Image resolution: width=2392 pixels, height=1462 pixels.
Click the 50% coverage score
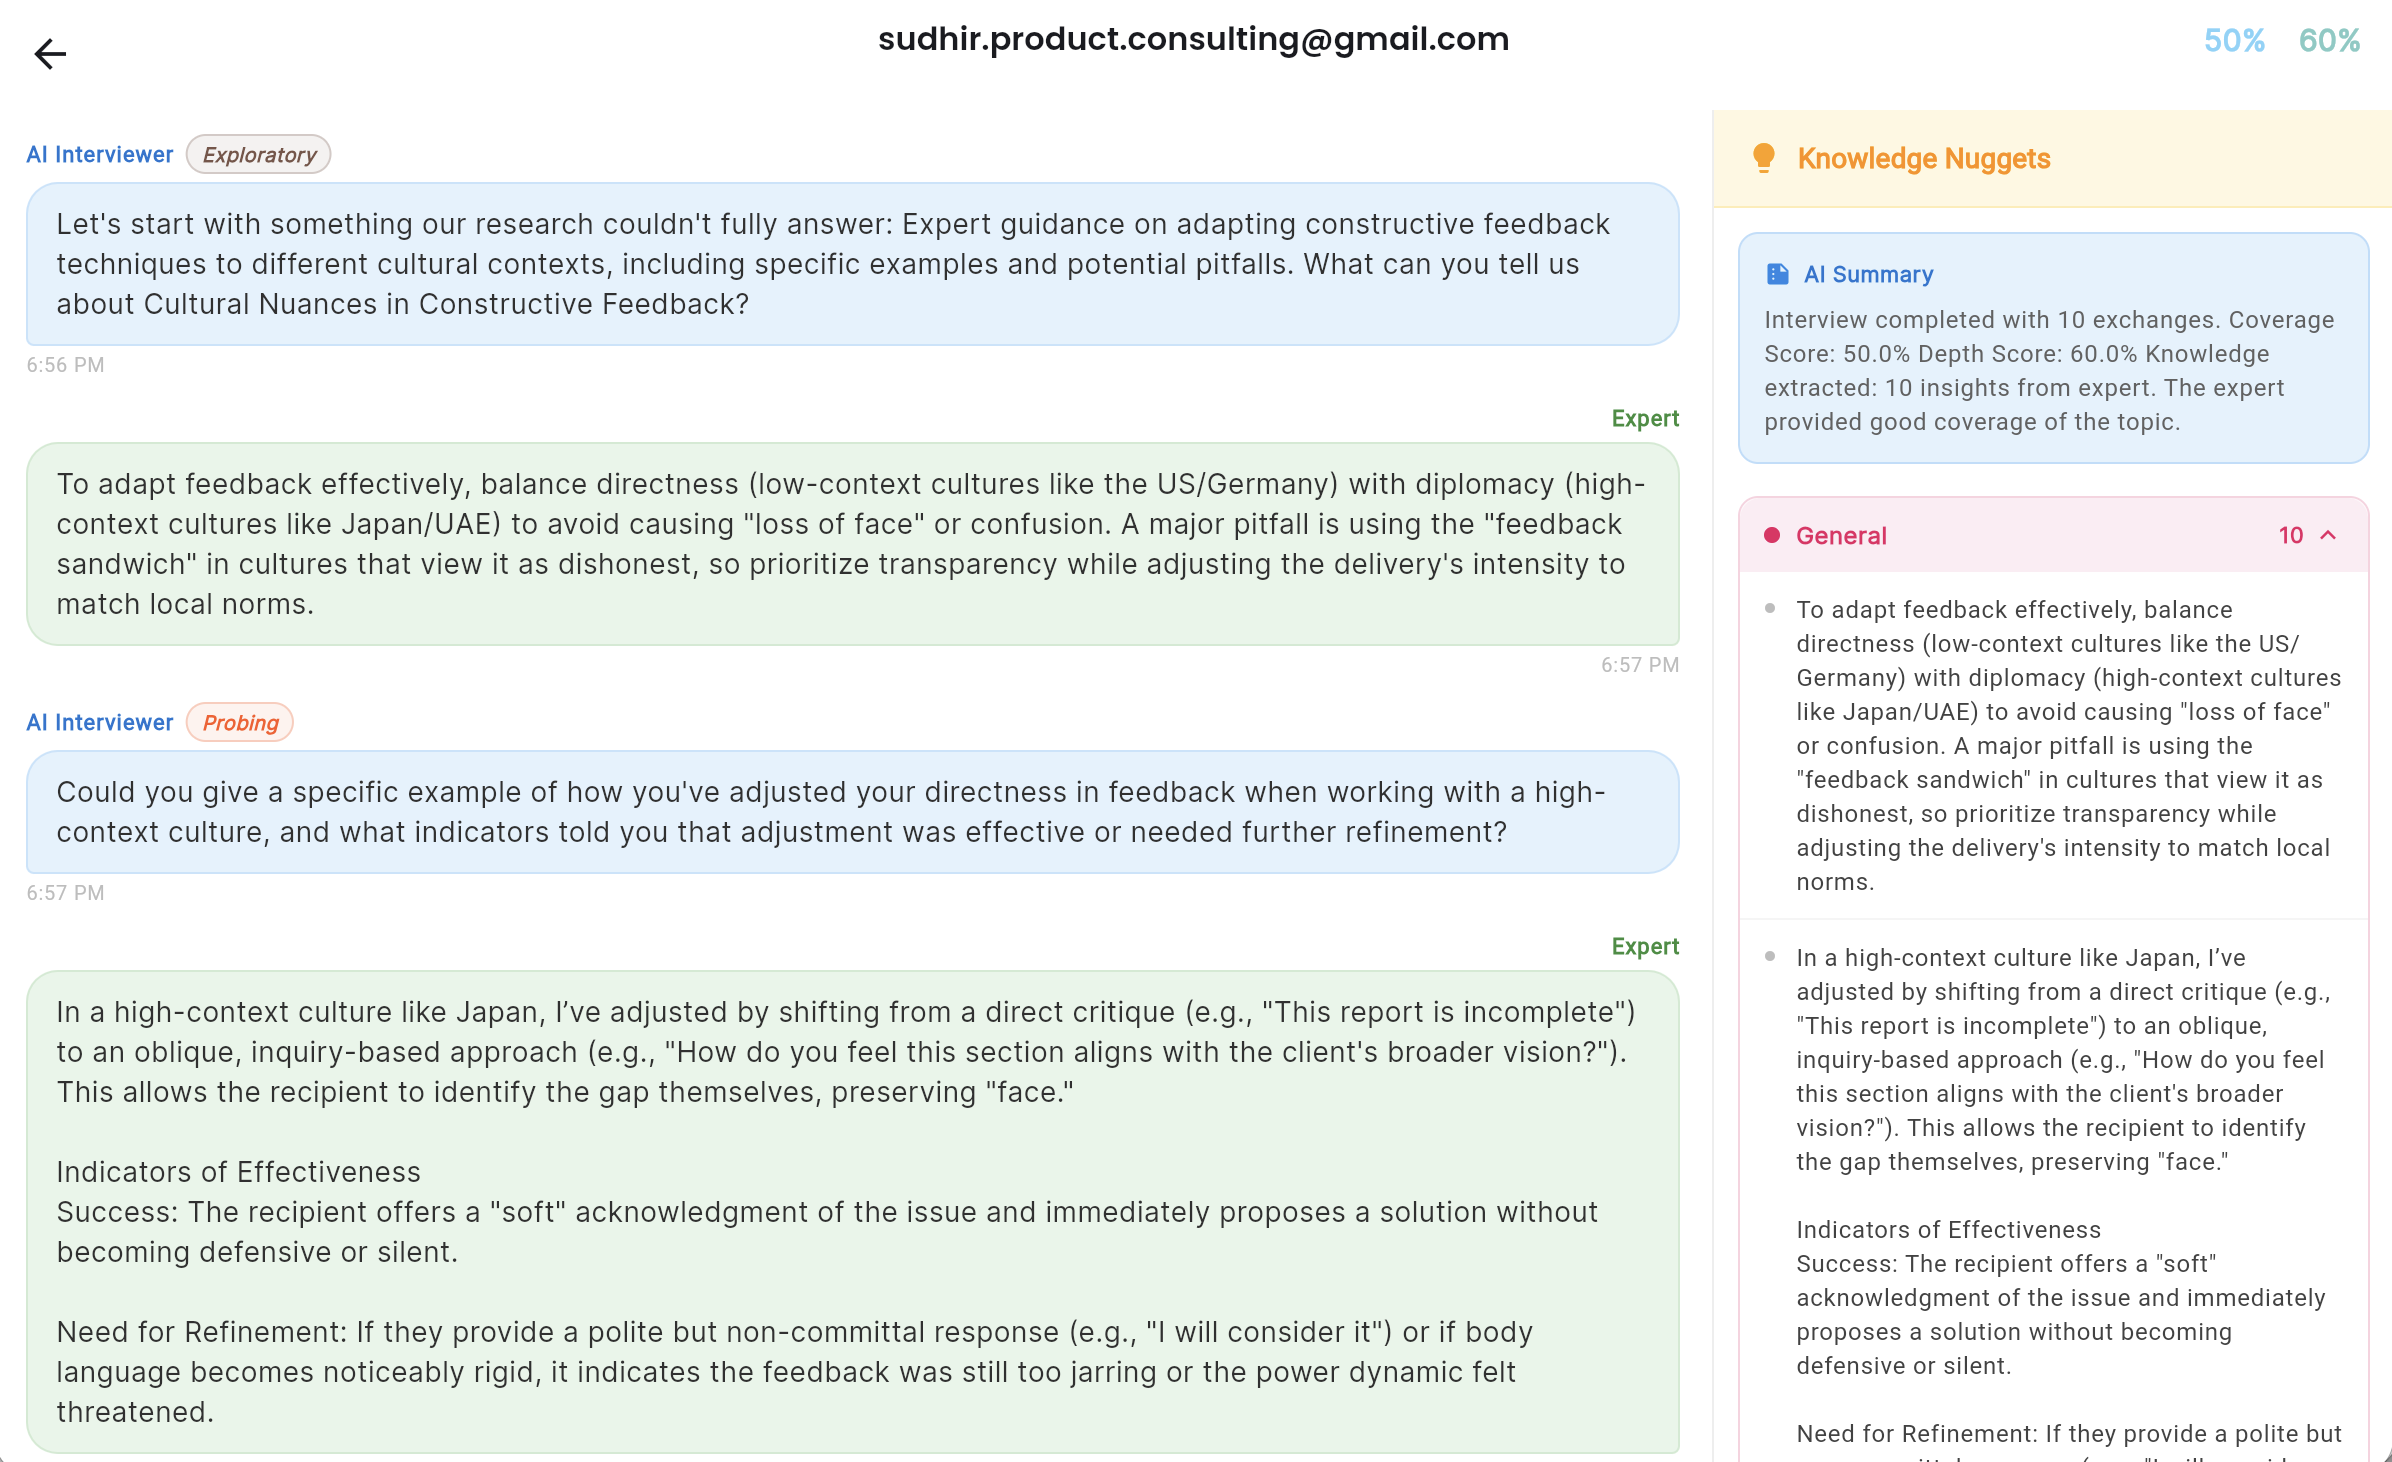coord(2234,40)
